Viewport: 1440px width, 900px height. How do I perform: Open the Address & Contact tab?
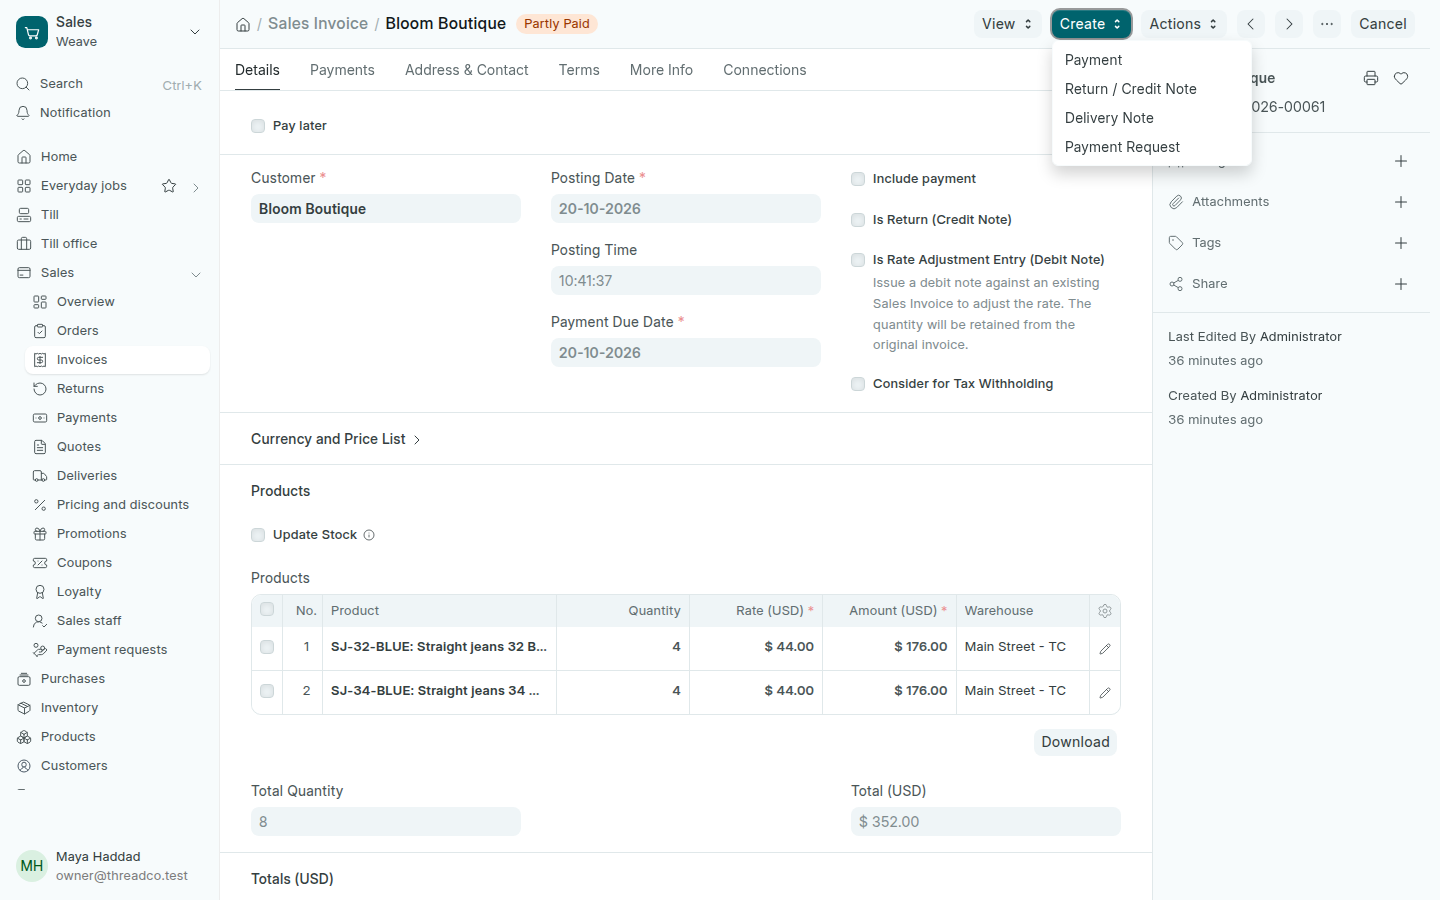(467, 70)
